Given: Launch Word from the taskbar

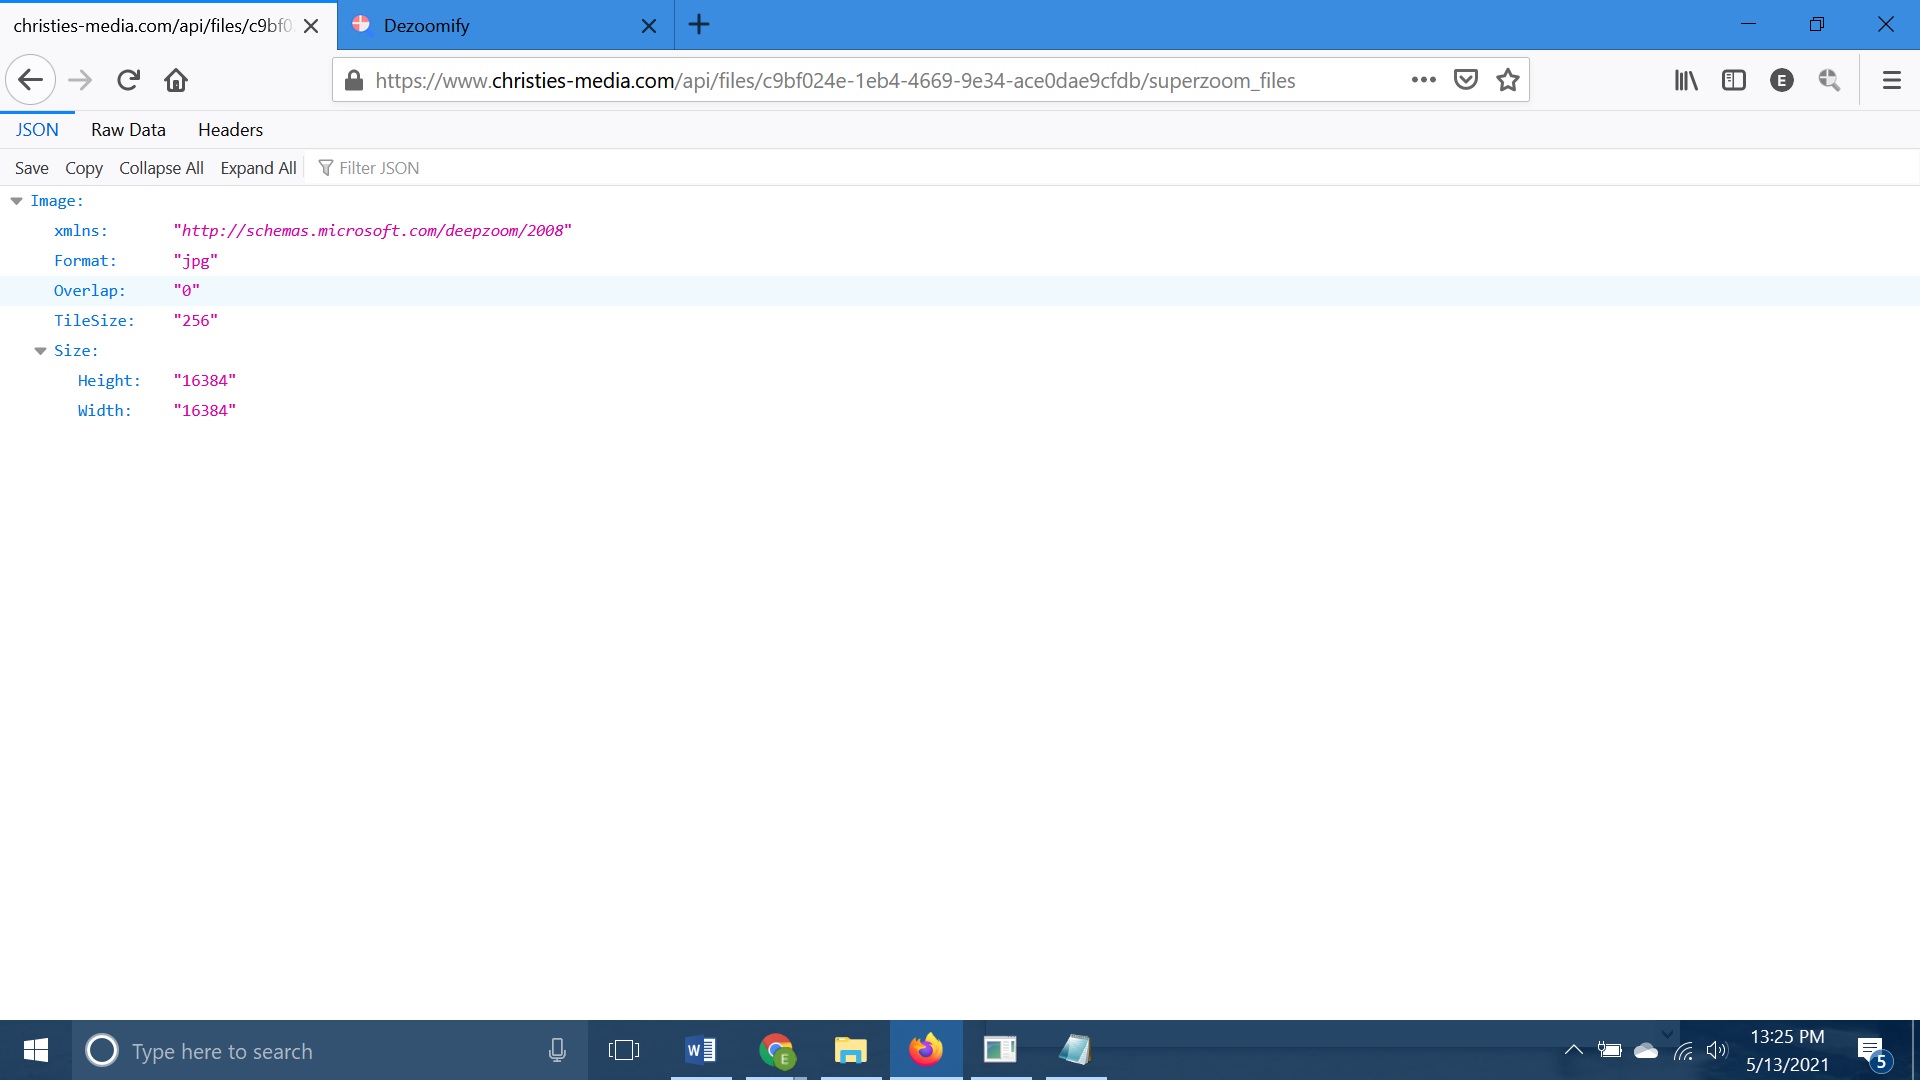Looking at the screenshot, I should [x=701, y=1050].
